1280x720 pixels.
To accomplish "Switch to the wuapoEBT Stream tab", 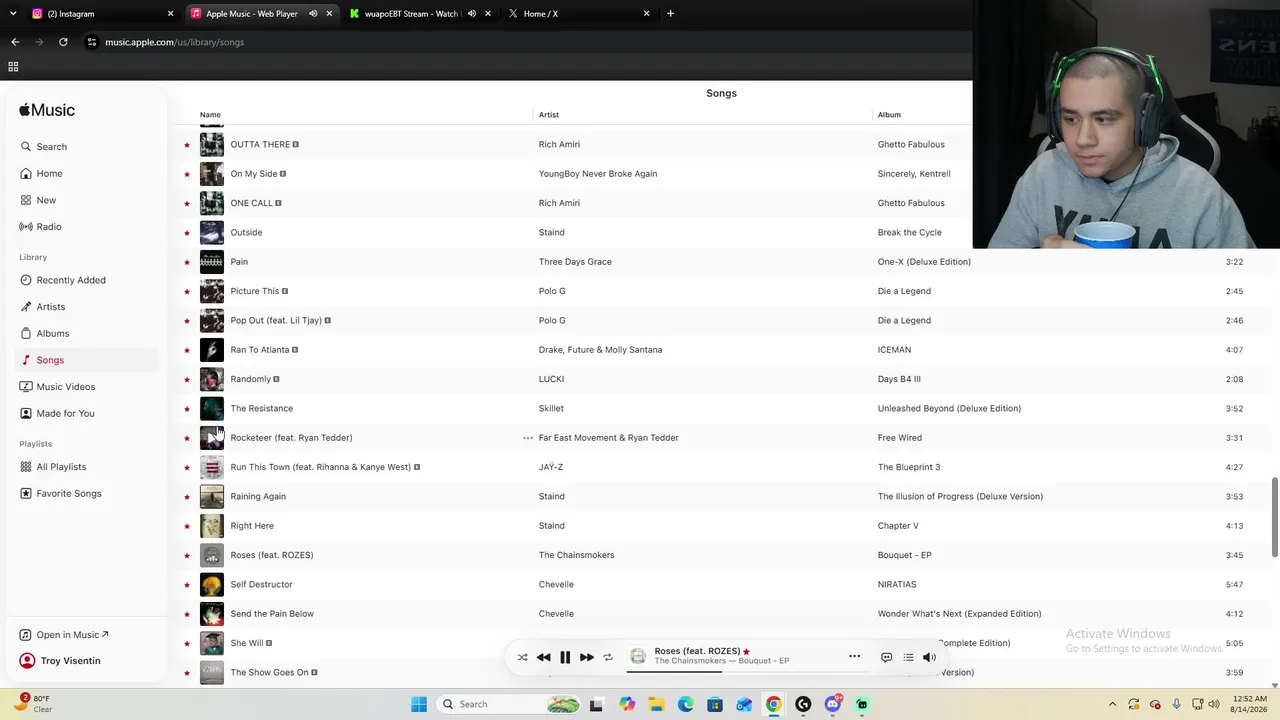I will click(420, 14).
